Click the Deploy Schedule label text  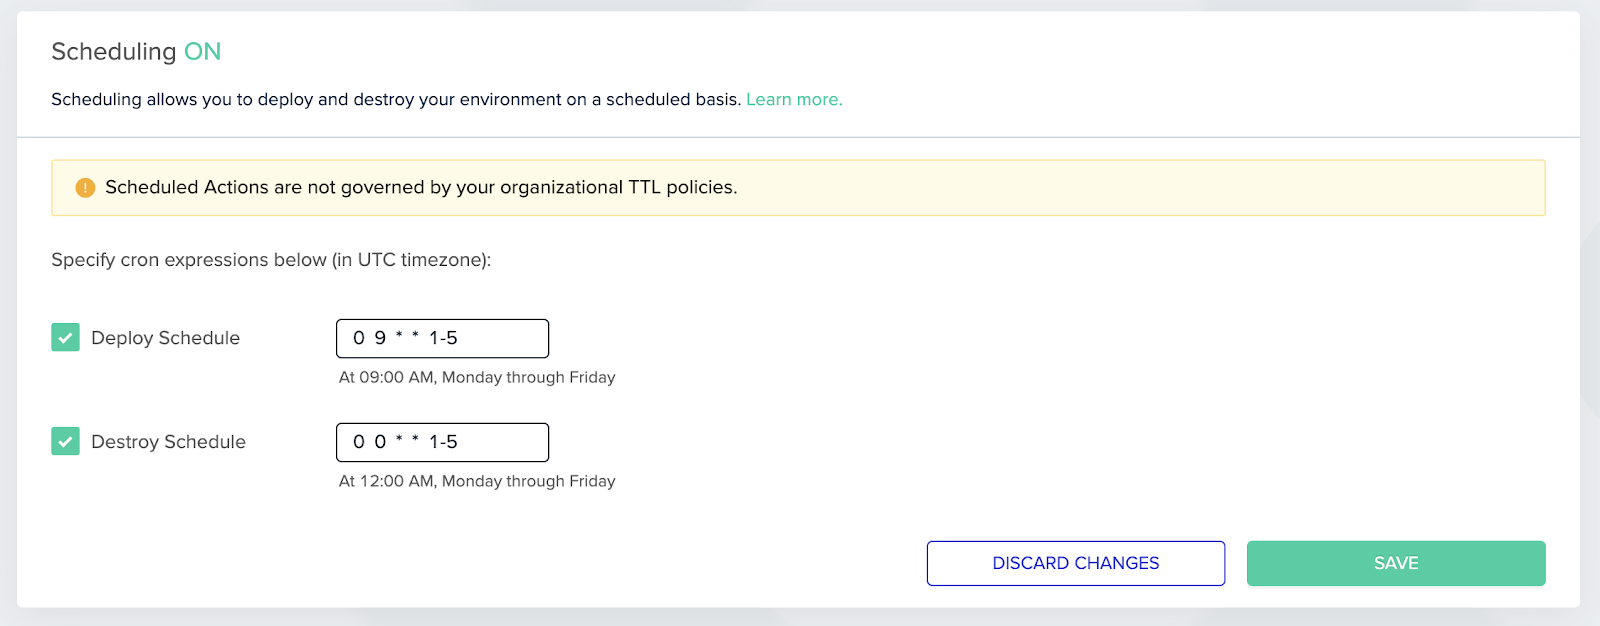click(165, 338)
